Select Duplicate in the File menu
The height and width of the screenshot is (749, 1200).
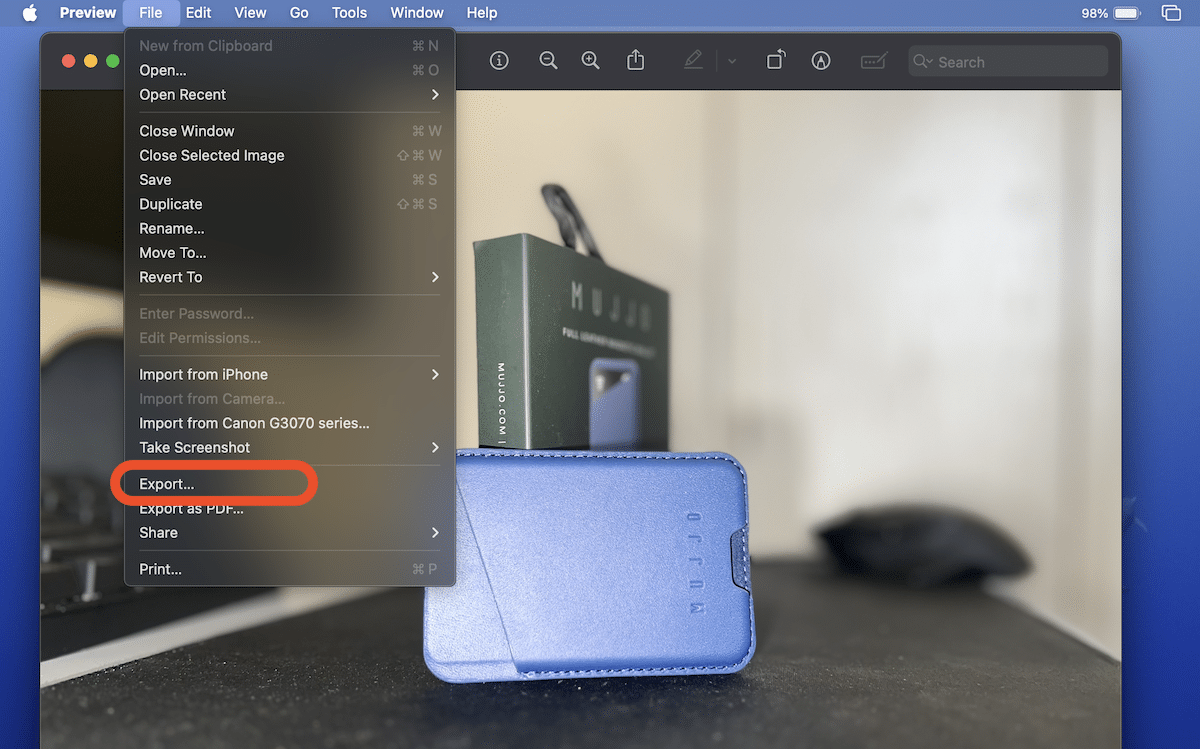click(290, 204)
